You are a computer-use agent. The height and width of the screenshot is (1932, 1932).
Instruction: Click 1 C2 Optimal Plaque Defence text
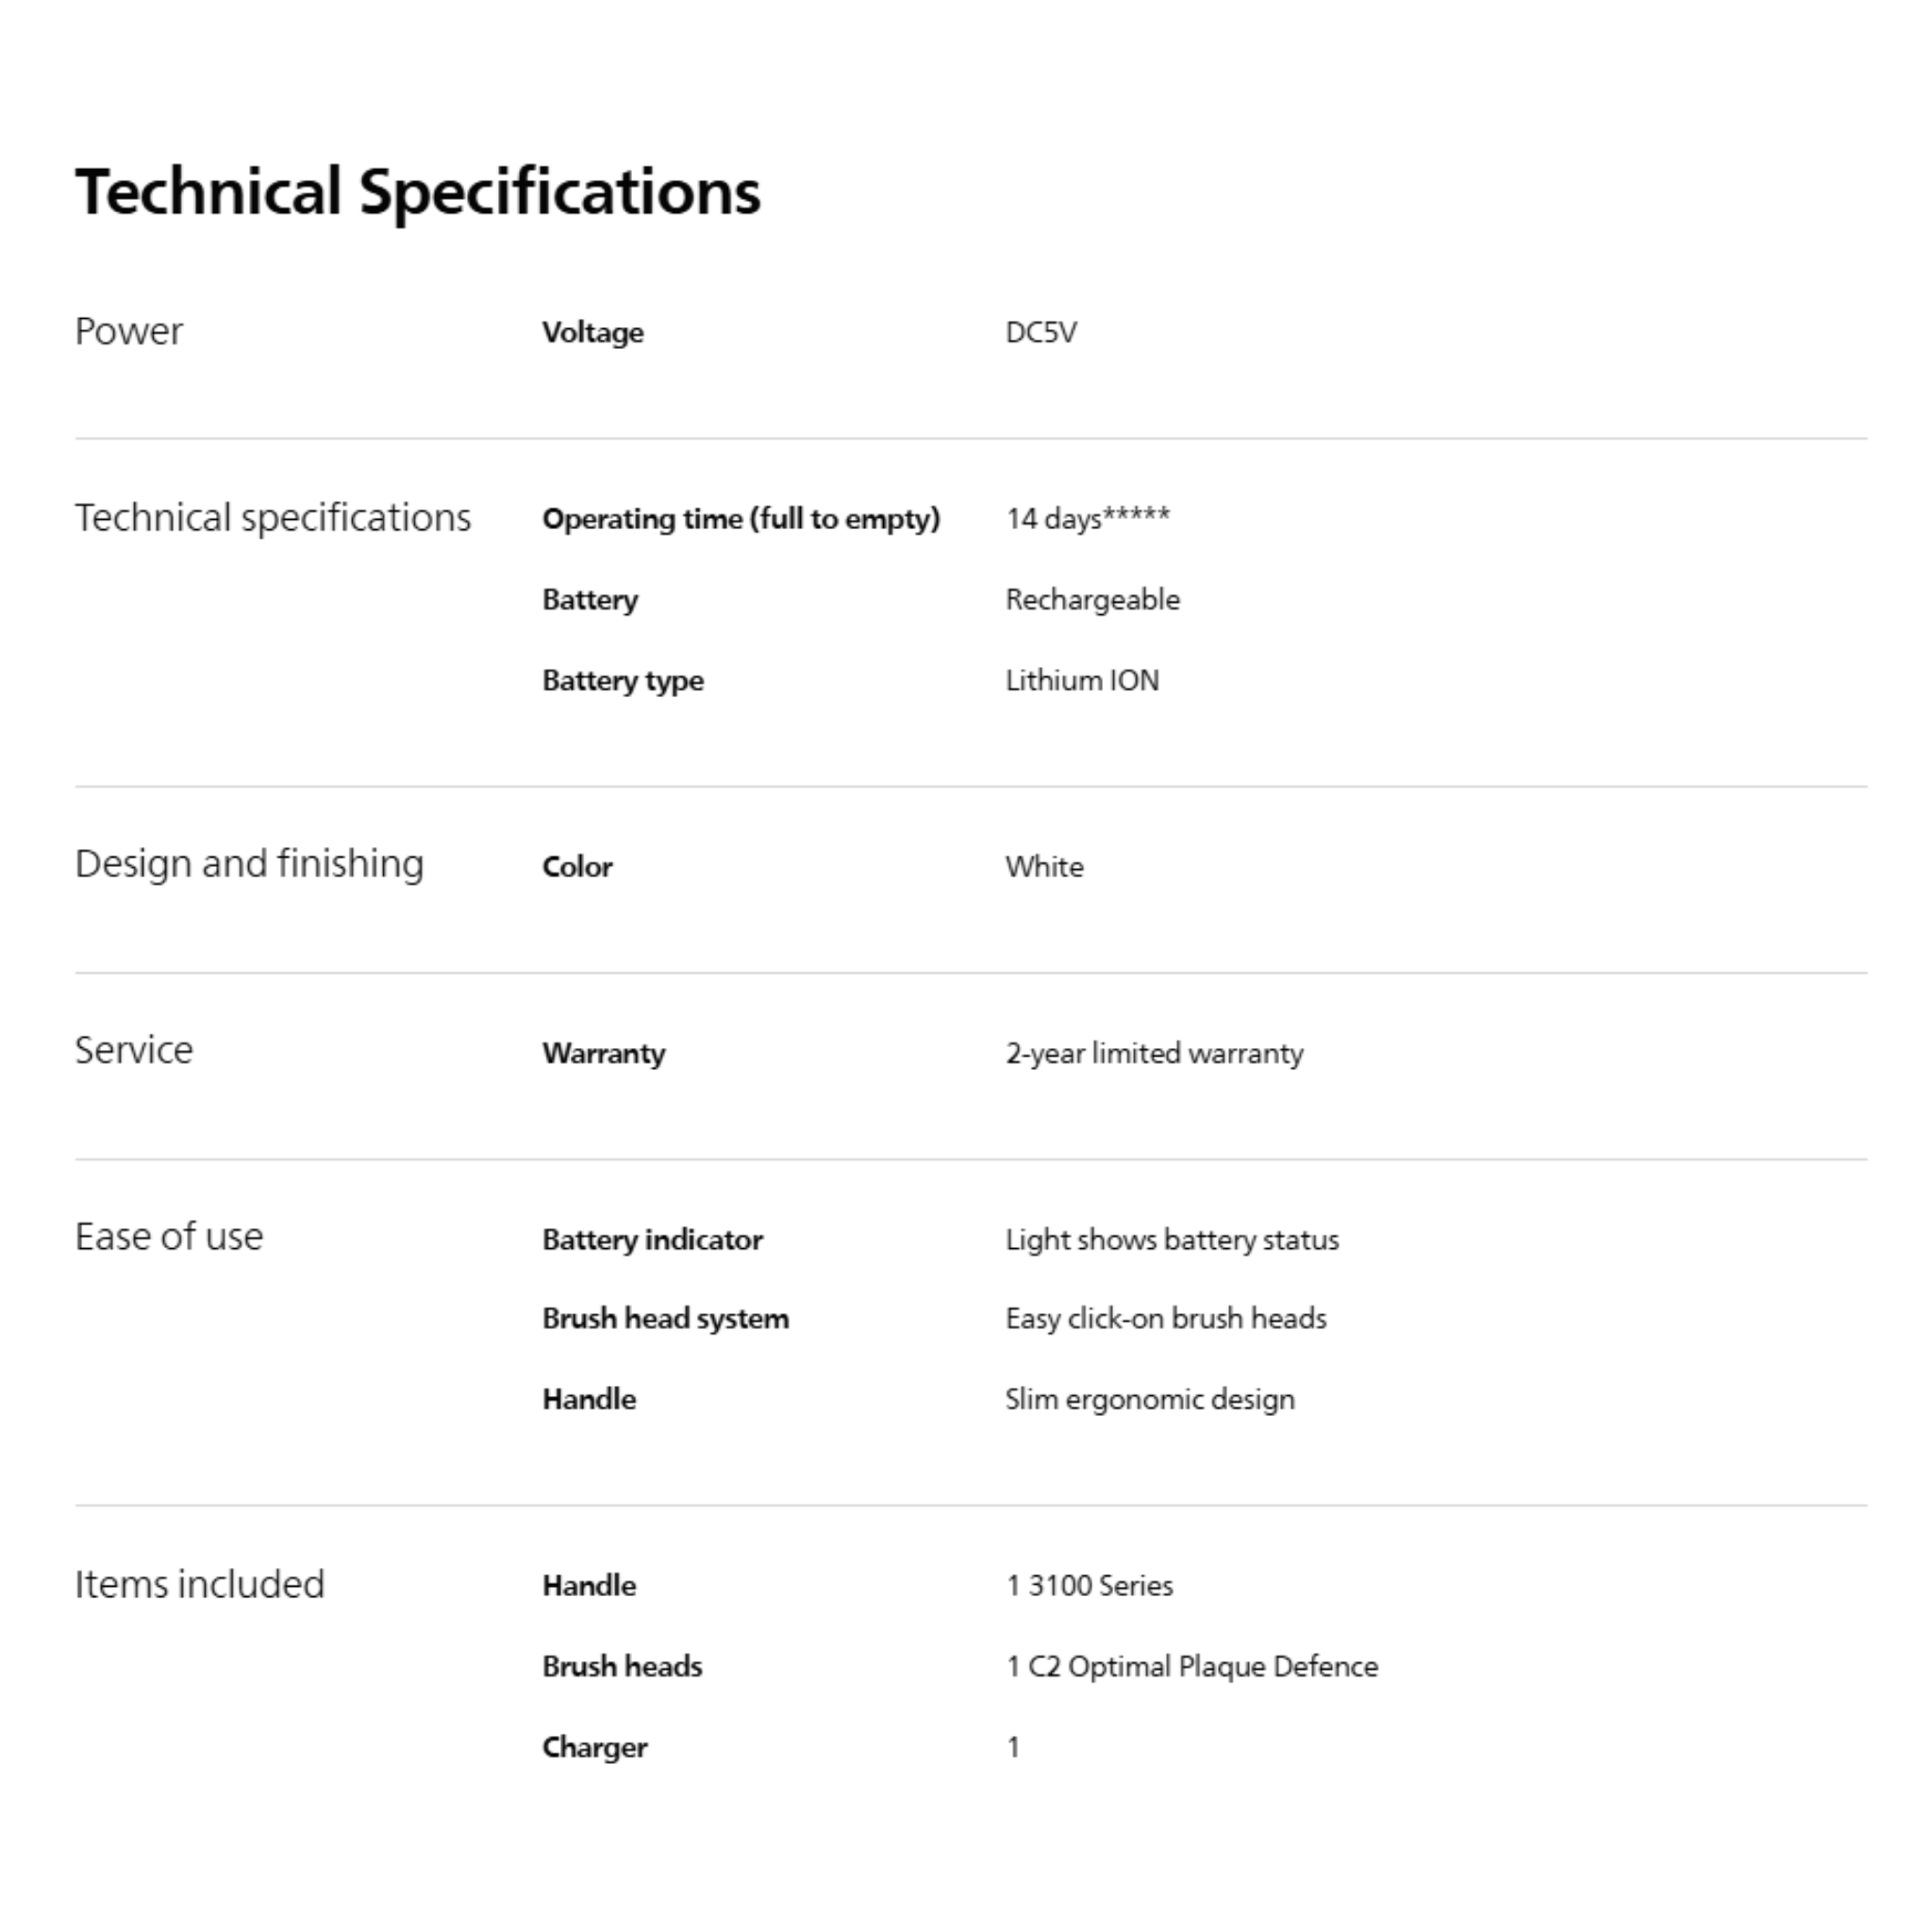(1191, 1666)
